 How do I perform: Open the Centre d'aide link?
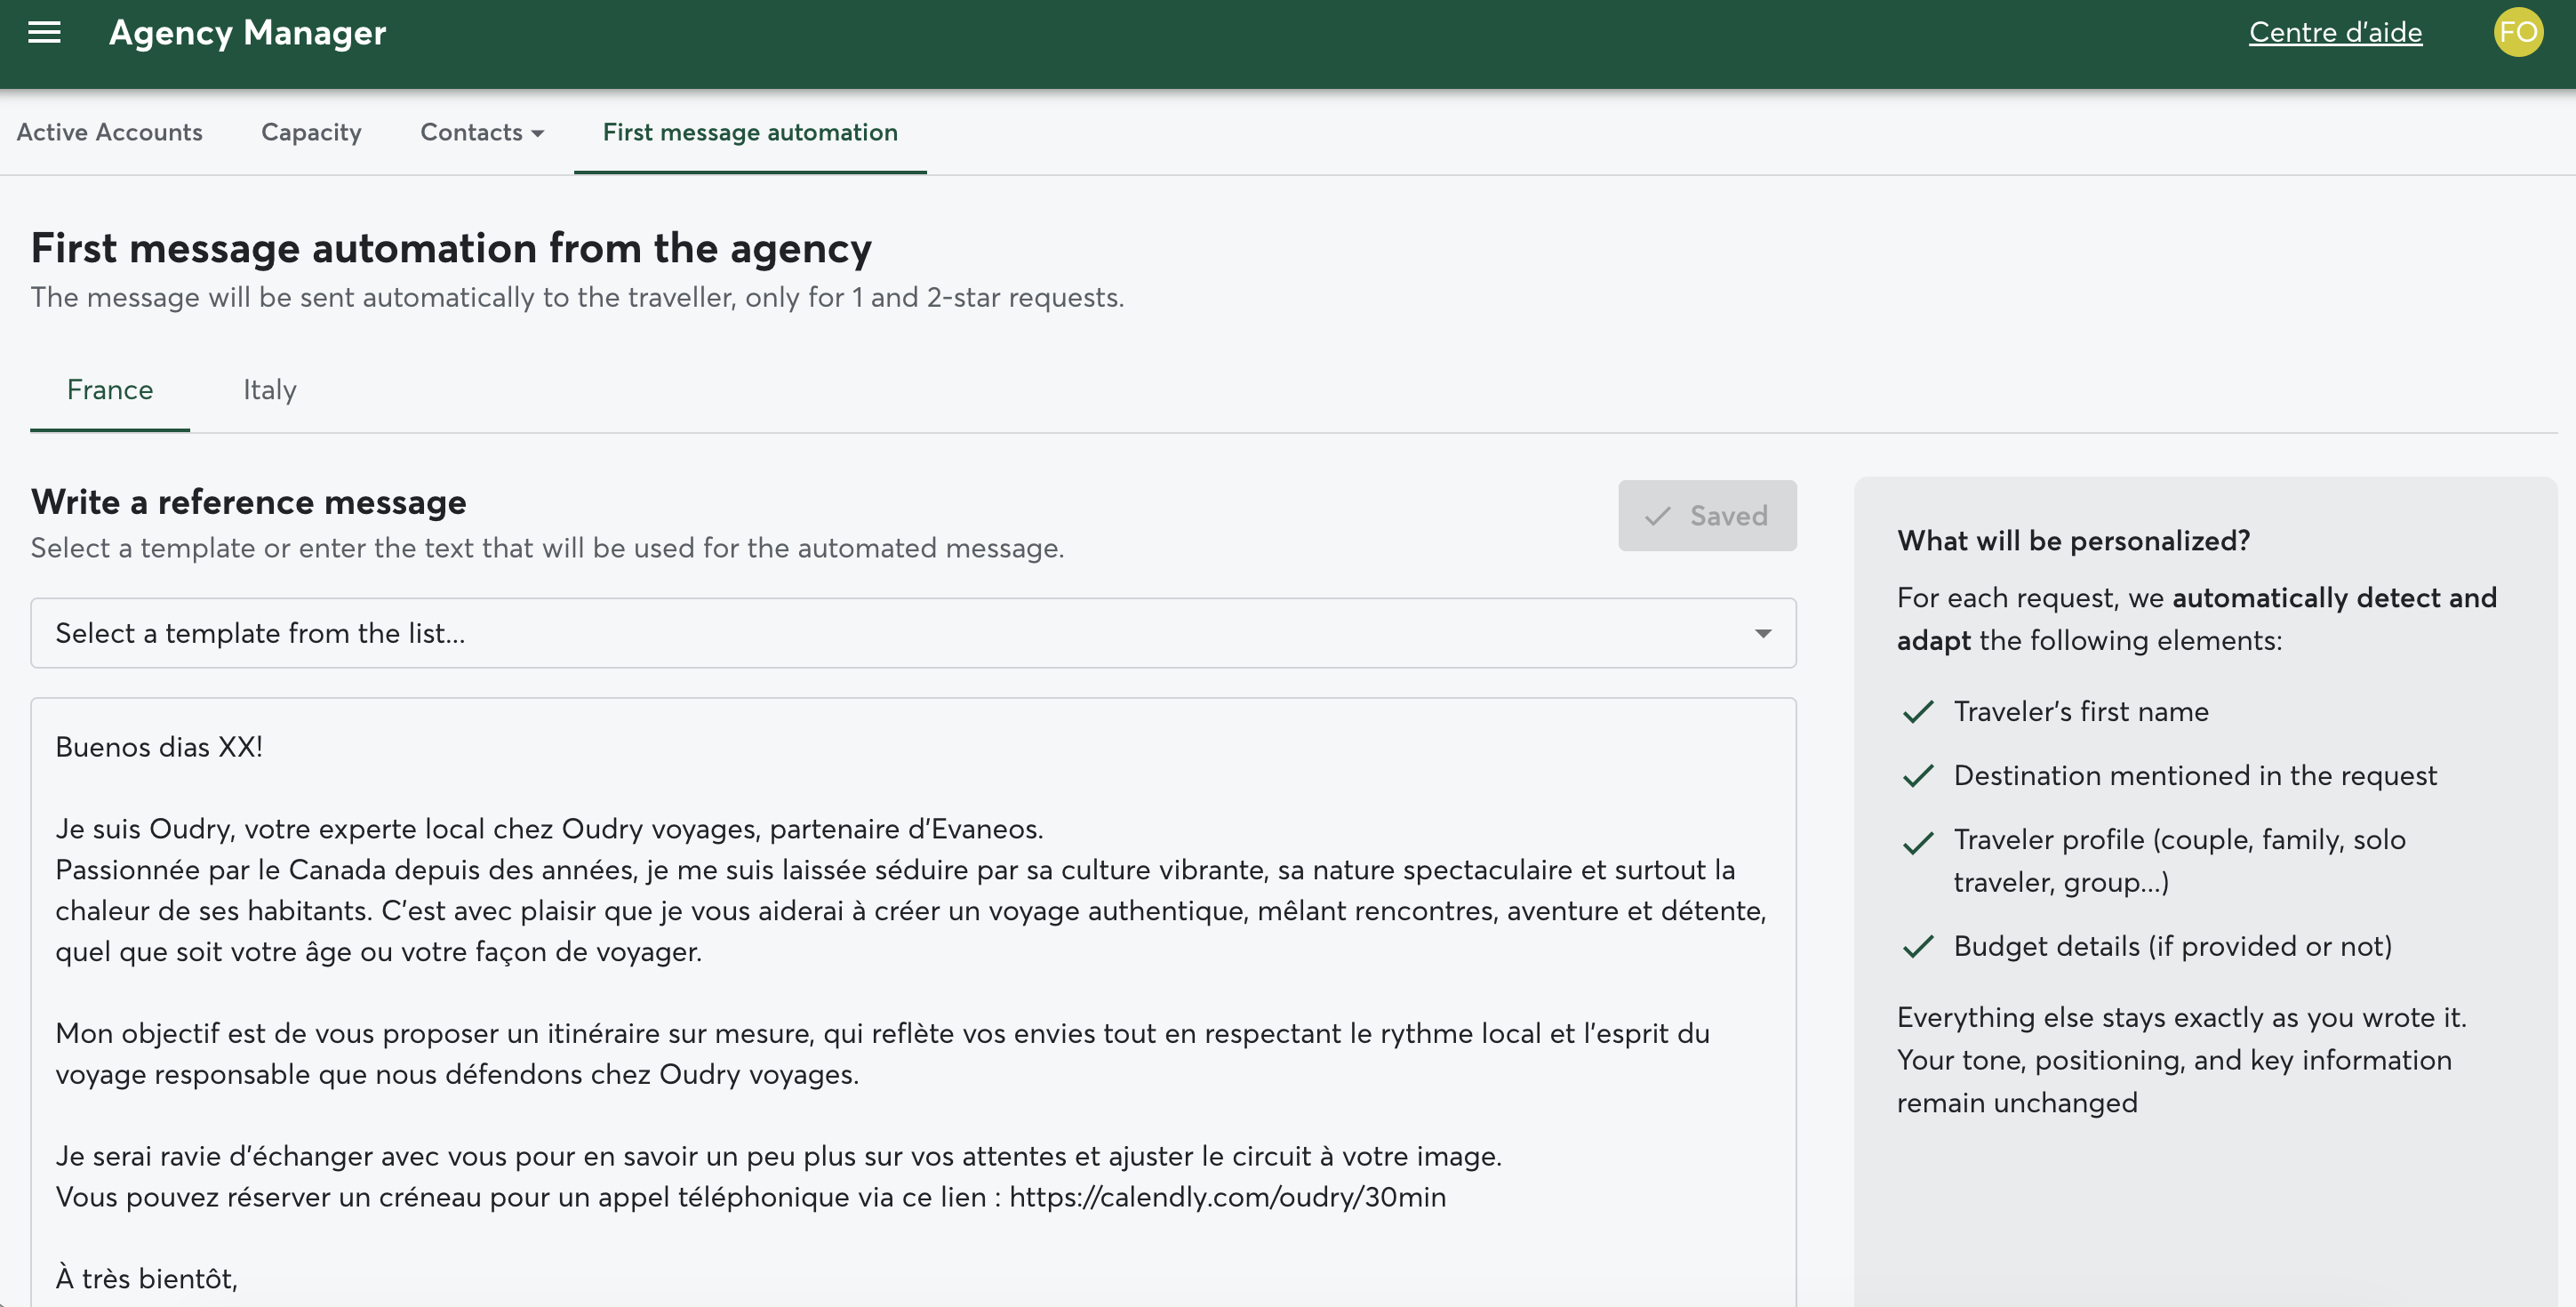(x=2334, y=33)
